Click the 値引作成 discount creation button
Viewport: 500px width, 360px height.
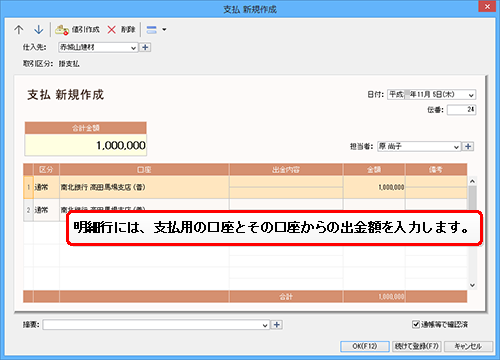point(77,30)
